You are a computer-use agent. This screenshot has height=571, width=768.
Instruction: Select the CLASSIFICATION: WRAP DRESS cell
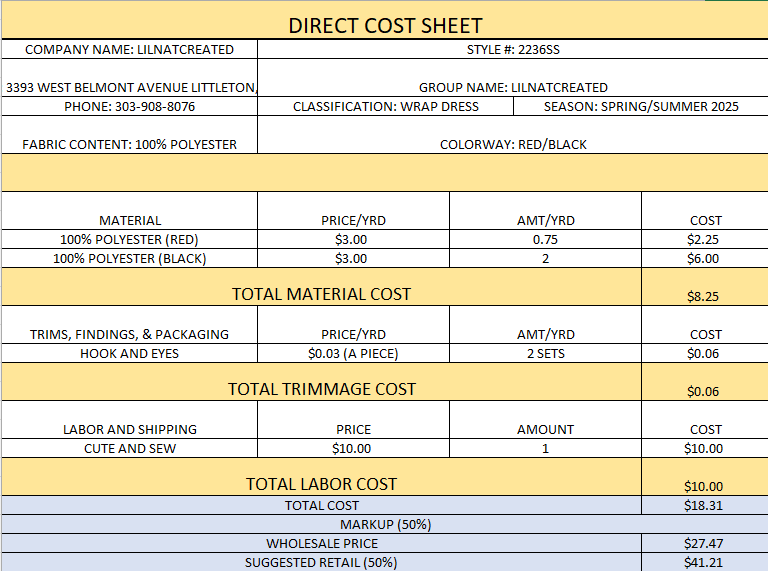tap(385, 106)
